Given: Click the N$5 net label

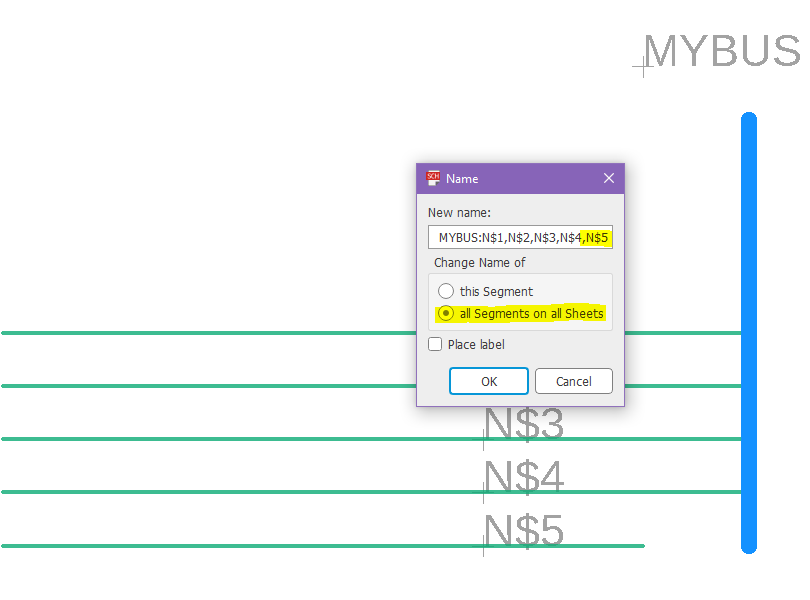Looking at the screenshot, I should 523,530.
